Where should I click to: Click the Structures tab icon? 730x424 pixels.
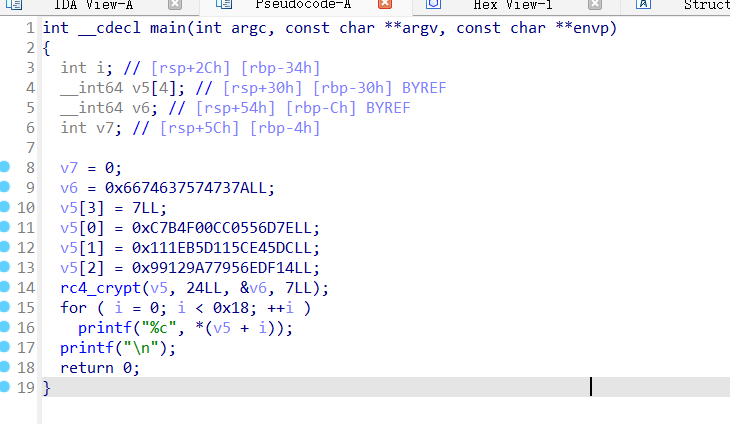(x=643, y=4)
